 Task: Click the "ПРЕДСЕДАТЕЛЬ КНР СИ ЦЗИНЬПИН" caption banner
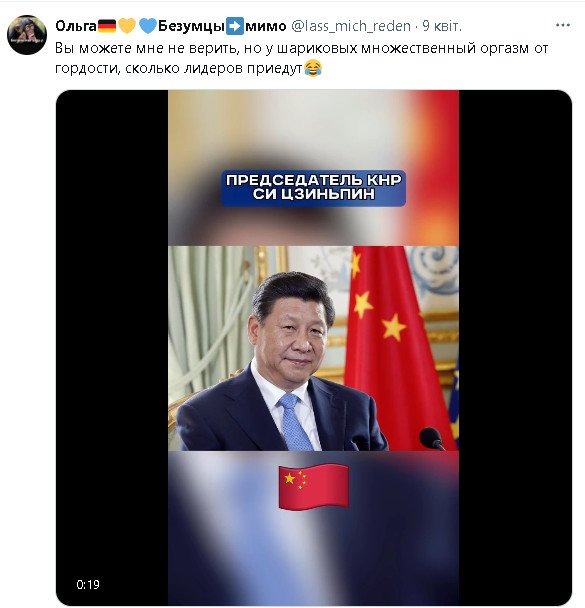(314, 188)
